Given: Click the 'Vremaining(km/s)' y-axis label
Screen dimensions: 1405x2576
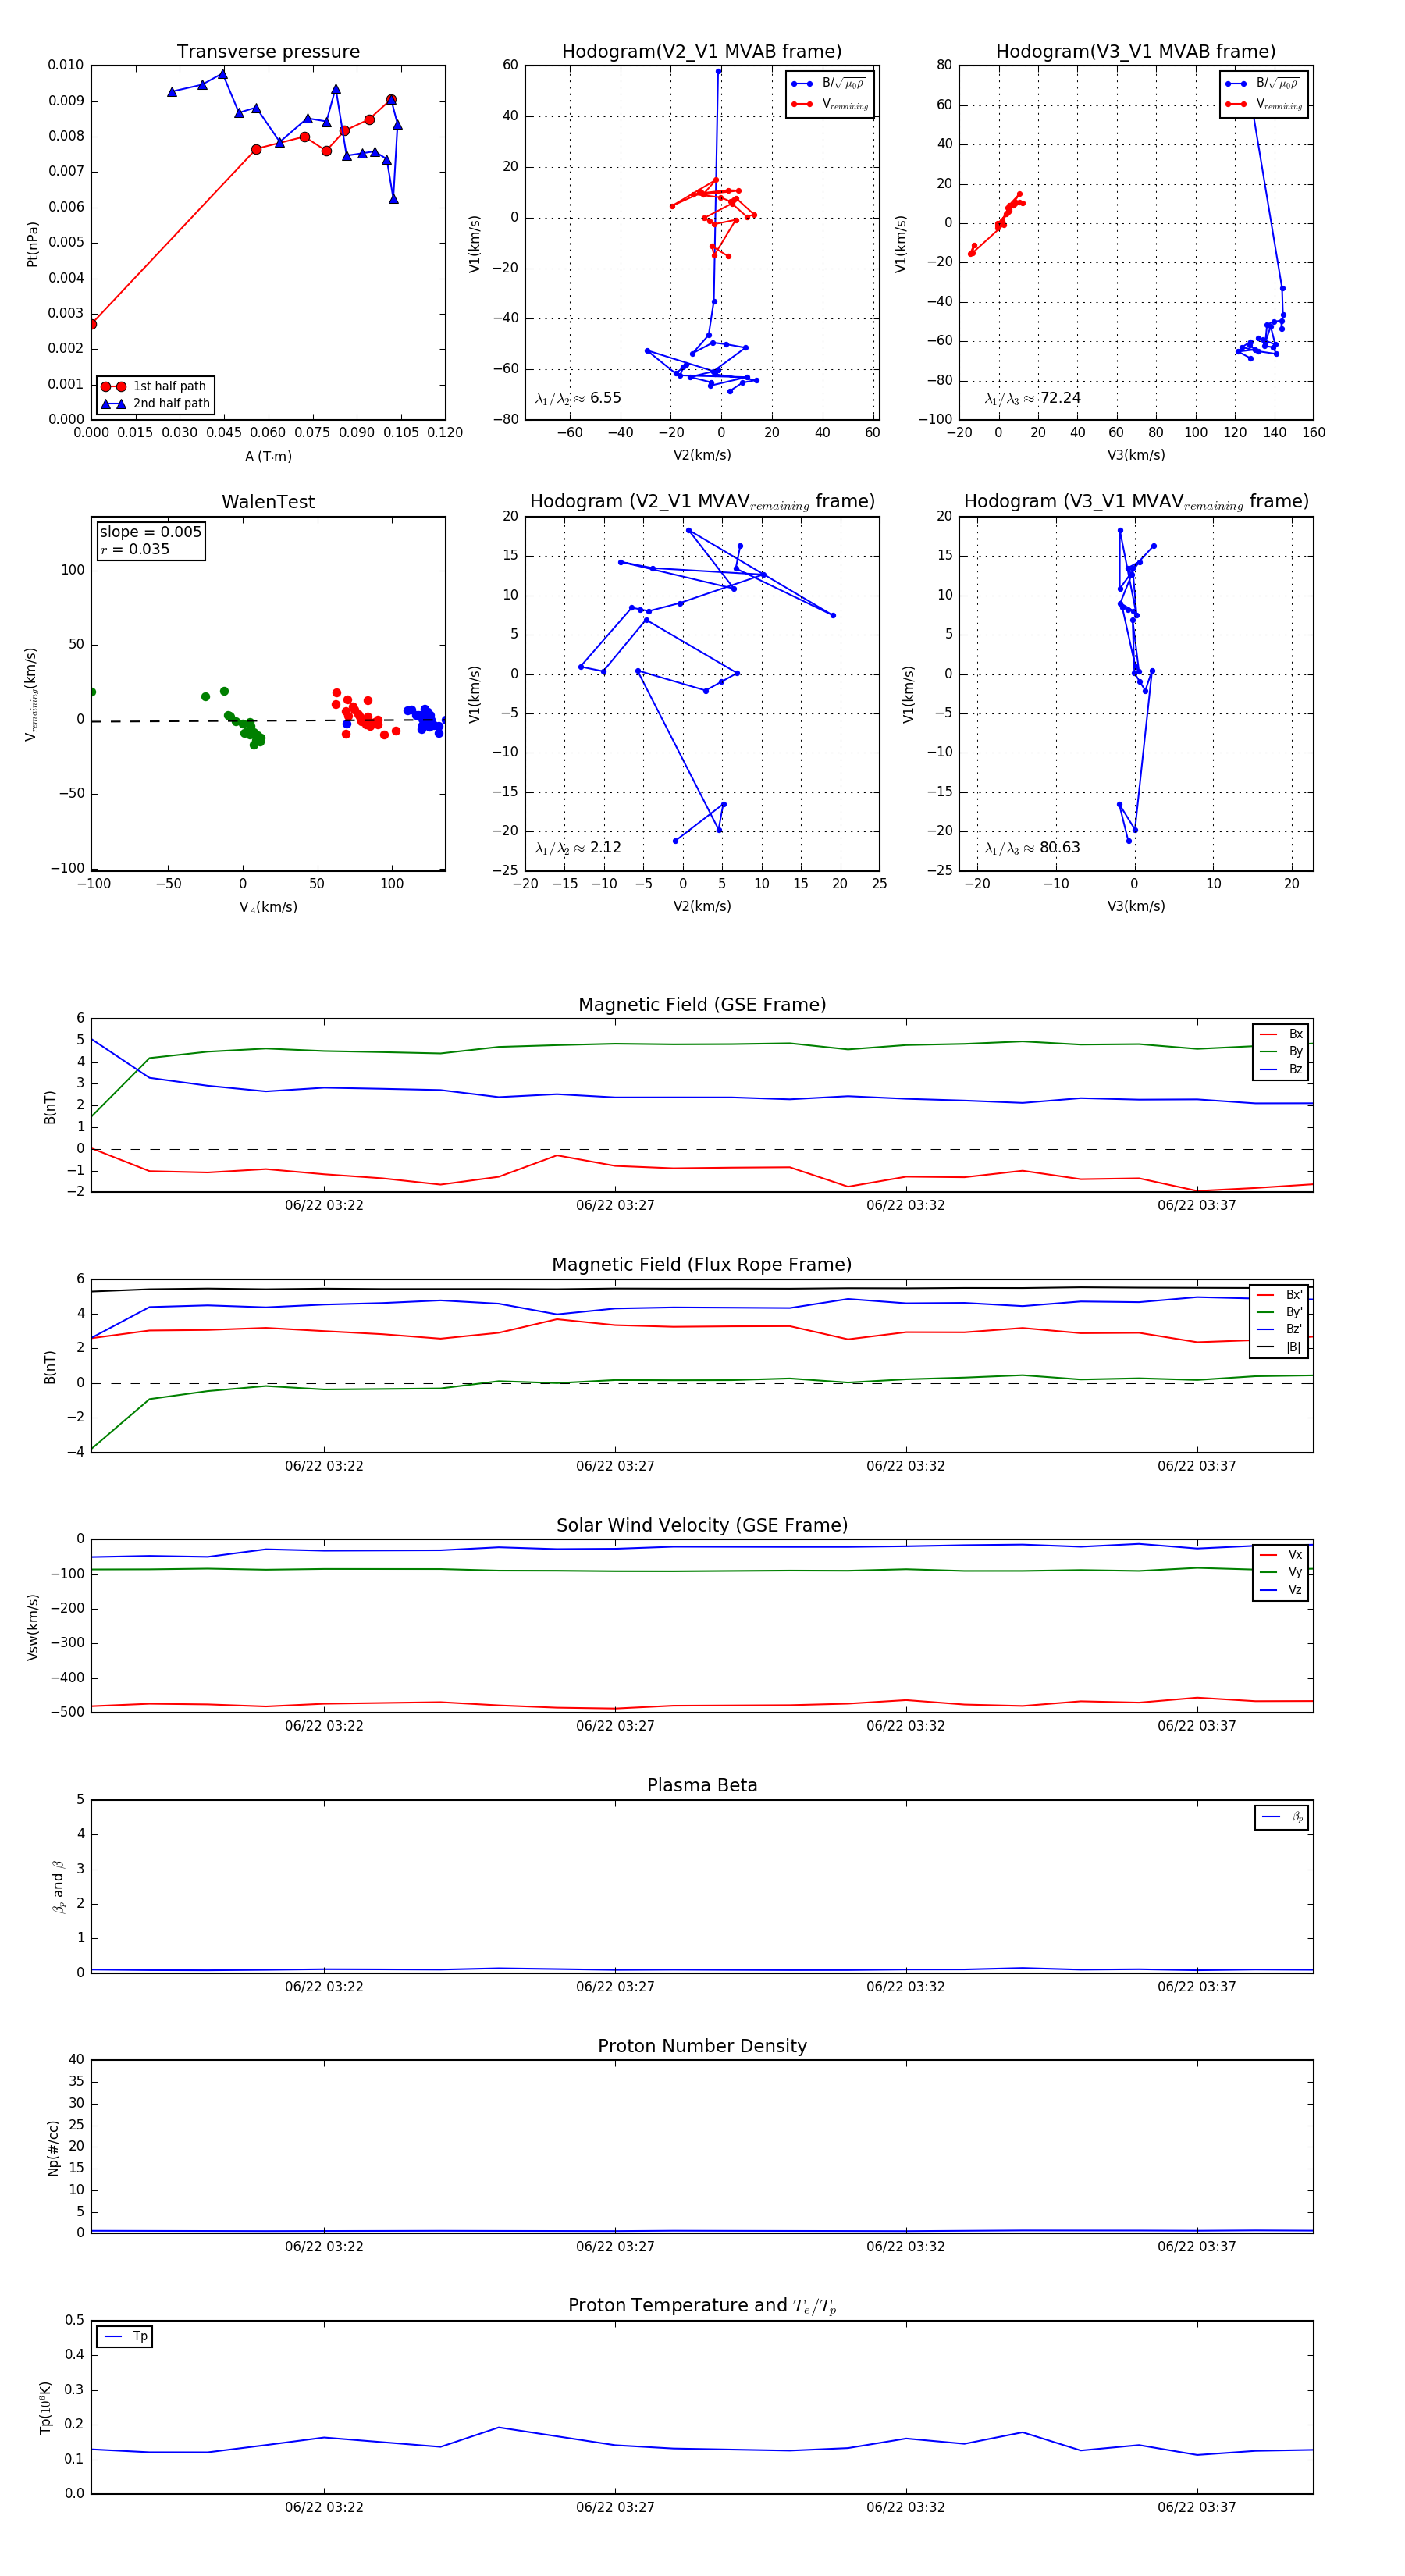Looking at the screenshot, I should pyautogui.click(x=31, y=694).
